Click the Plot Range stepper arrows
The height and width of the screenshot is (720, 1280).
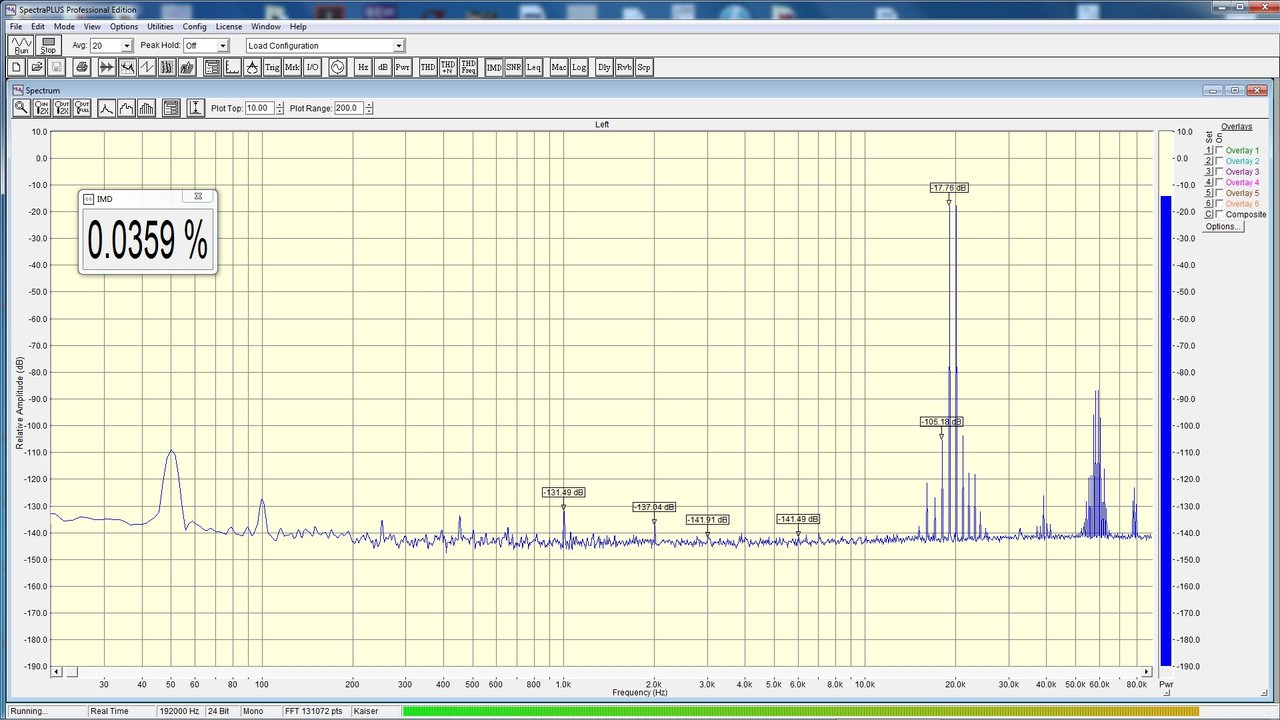pos(369,108)
